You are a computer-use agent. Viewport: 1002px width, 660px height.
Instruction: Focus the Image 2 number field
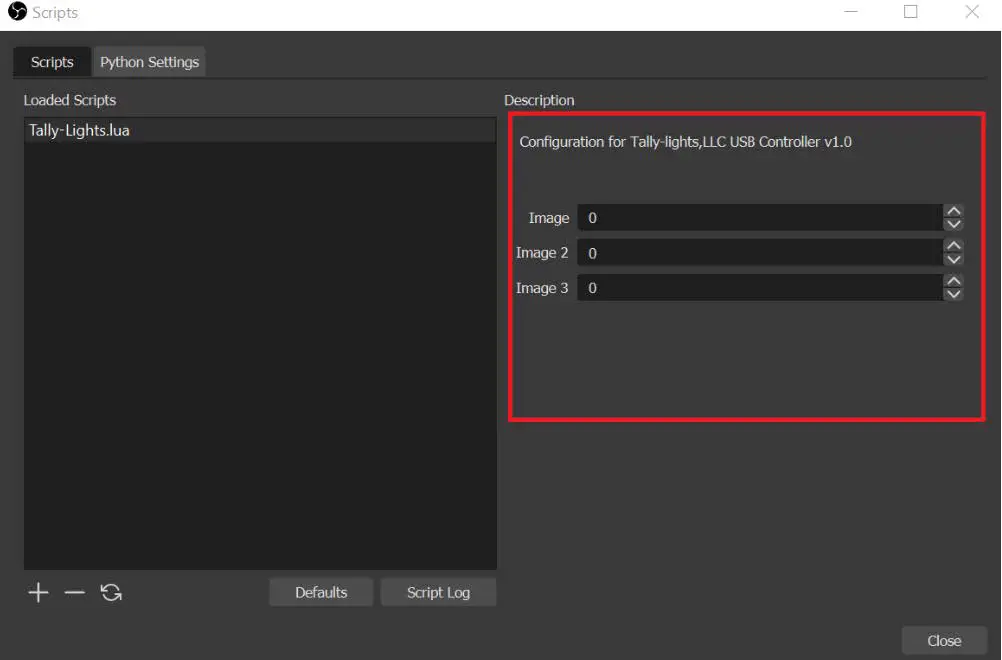tap(760, 253)
